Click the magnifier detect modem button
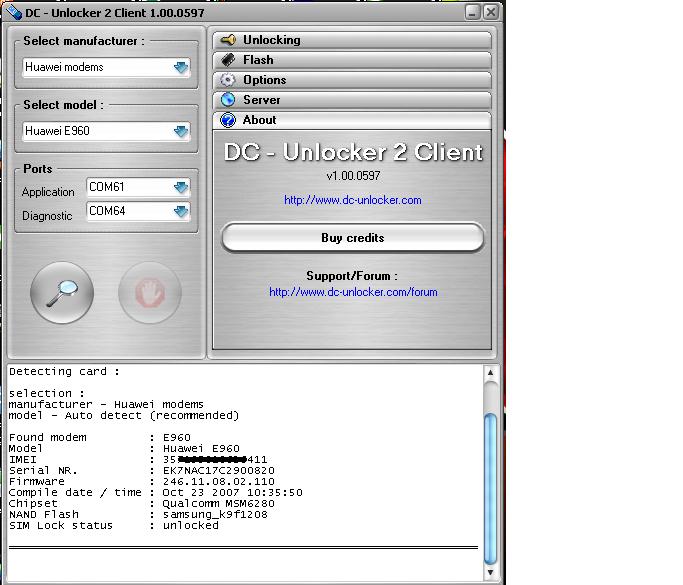 (62, 292)
